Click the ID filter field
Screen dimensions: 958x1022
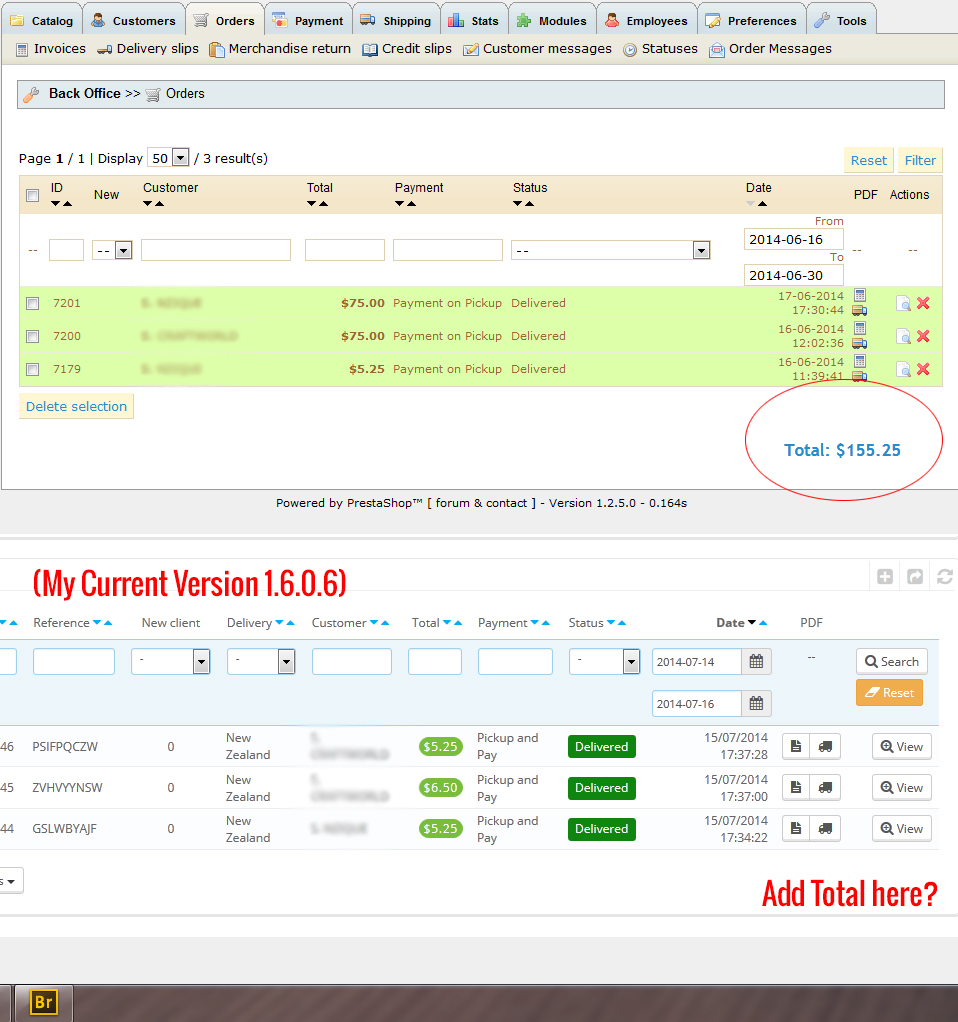(66, 250)
